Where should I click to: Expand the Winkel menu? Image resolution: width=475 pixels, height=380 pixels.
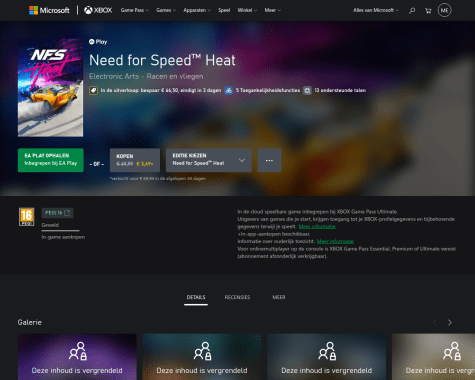[247, 10]
